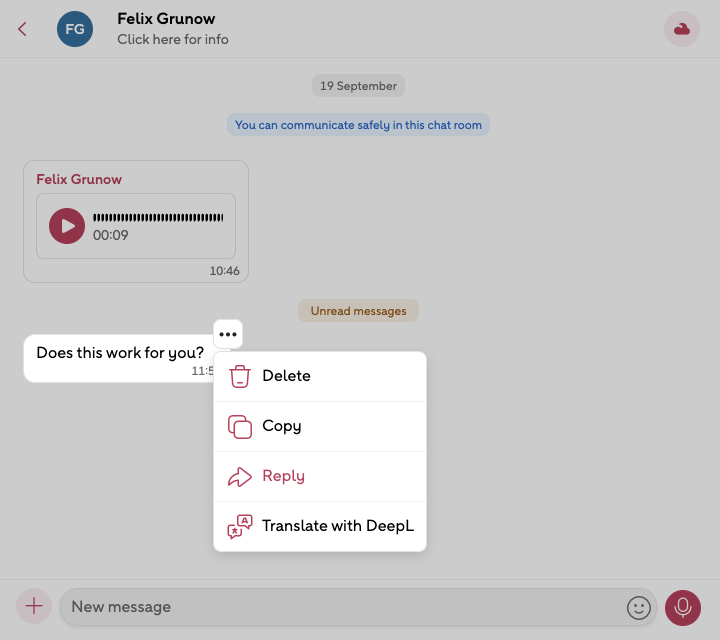The image size is (720, 640).
Task: Select the "Does this work for you?" message
Action: 120,353
